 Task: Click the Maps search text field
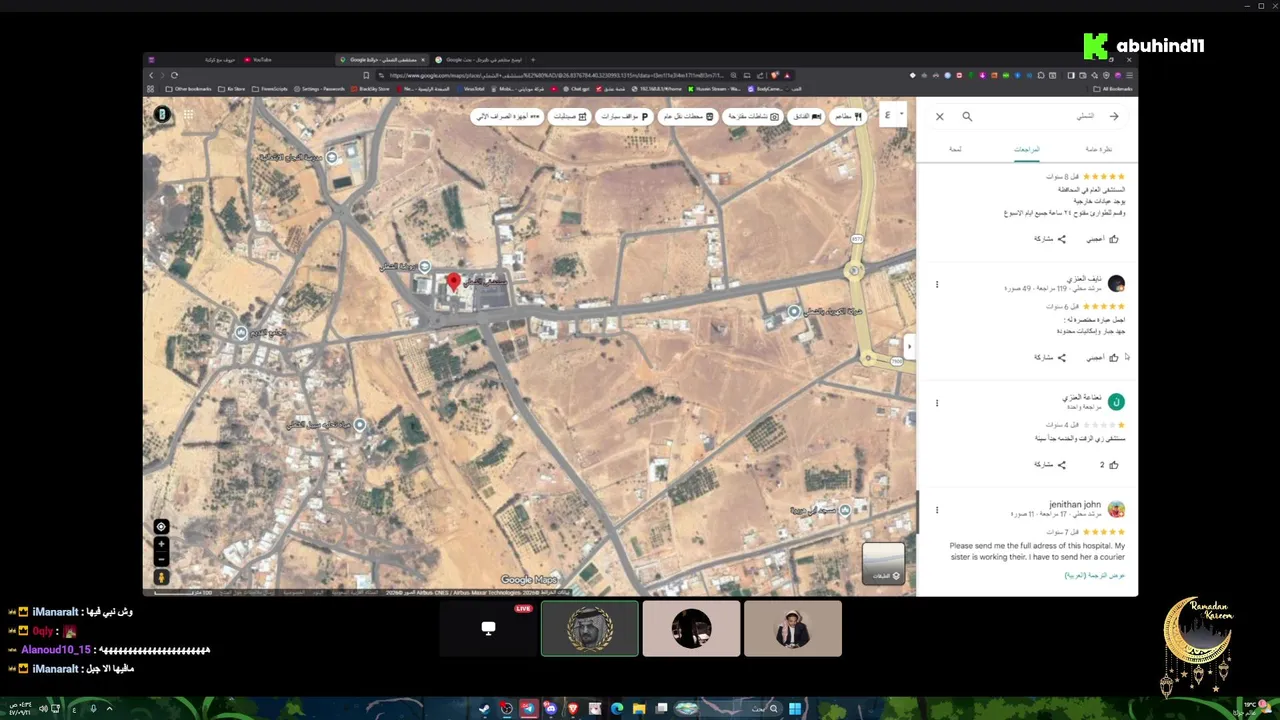click(x=1040, y=117)
